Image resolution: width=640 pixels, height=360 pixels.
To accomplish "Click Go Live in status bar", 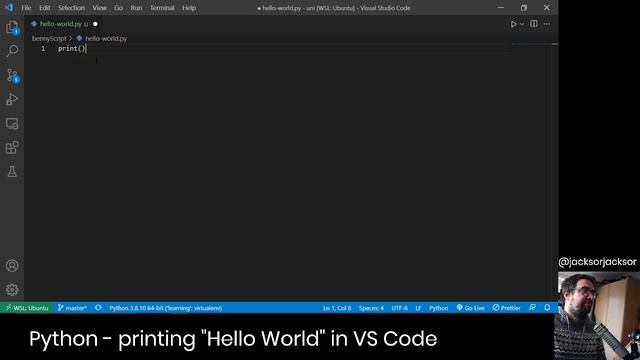I will 470,308.
